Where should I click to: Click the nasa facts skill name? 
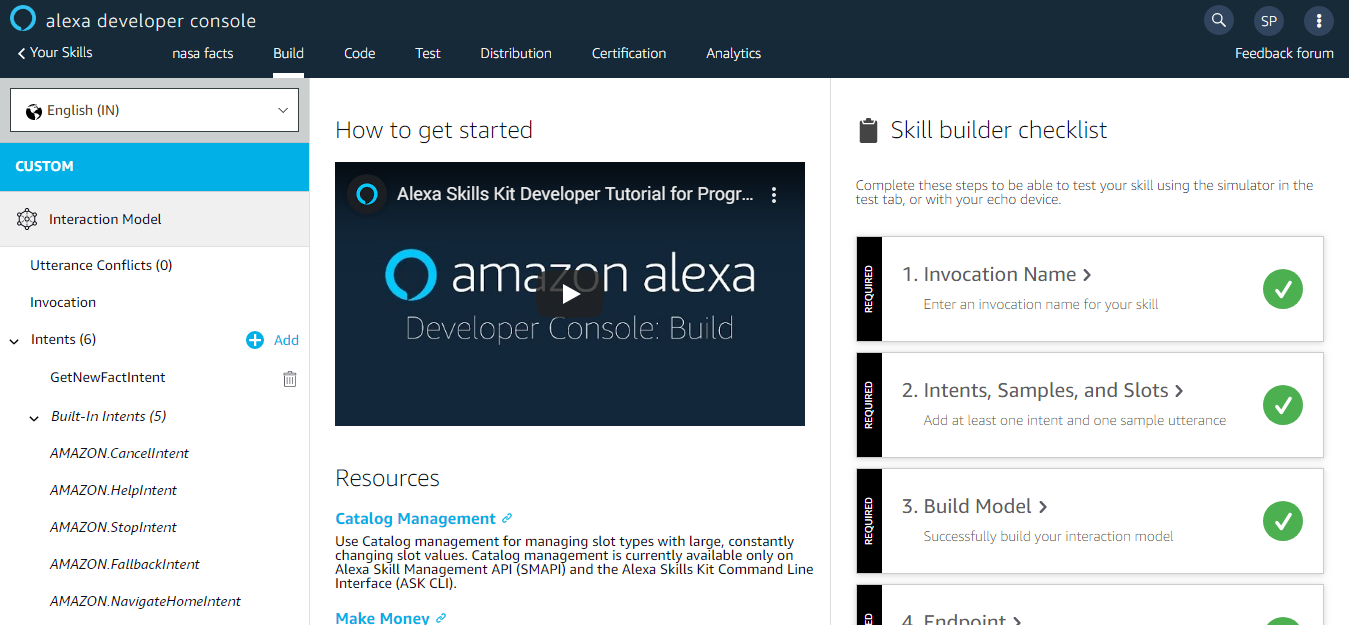[203, 53]
